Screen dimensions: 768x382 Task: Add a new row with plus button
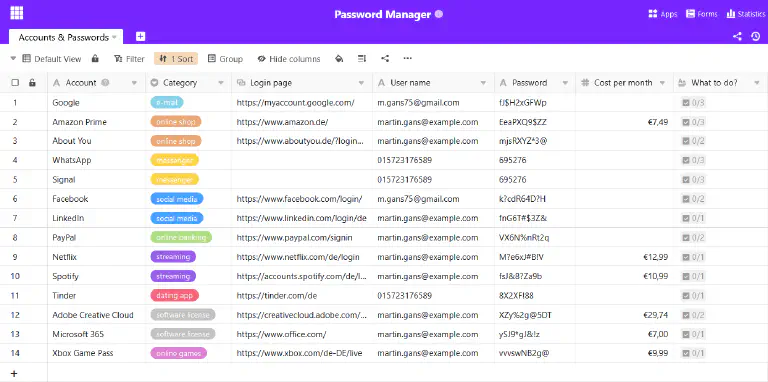pos(14,374)
